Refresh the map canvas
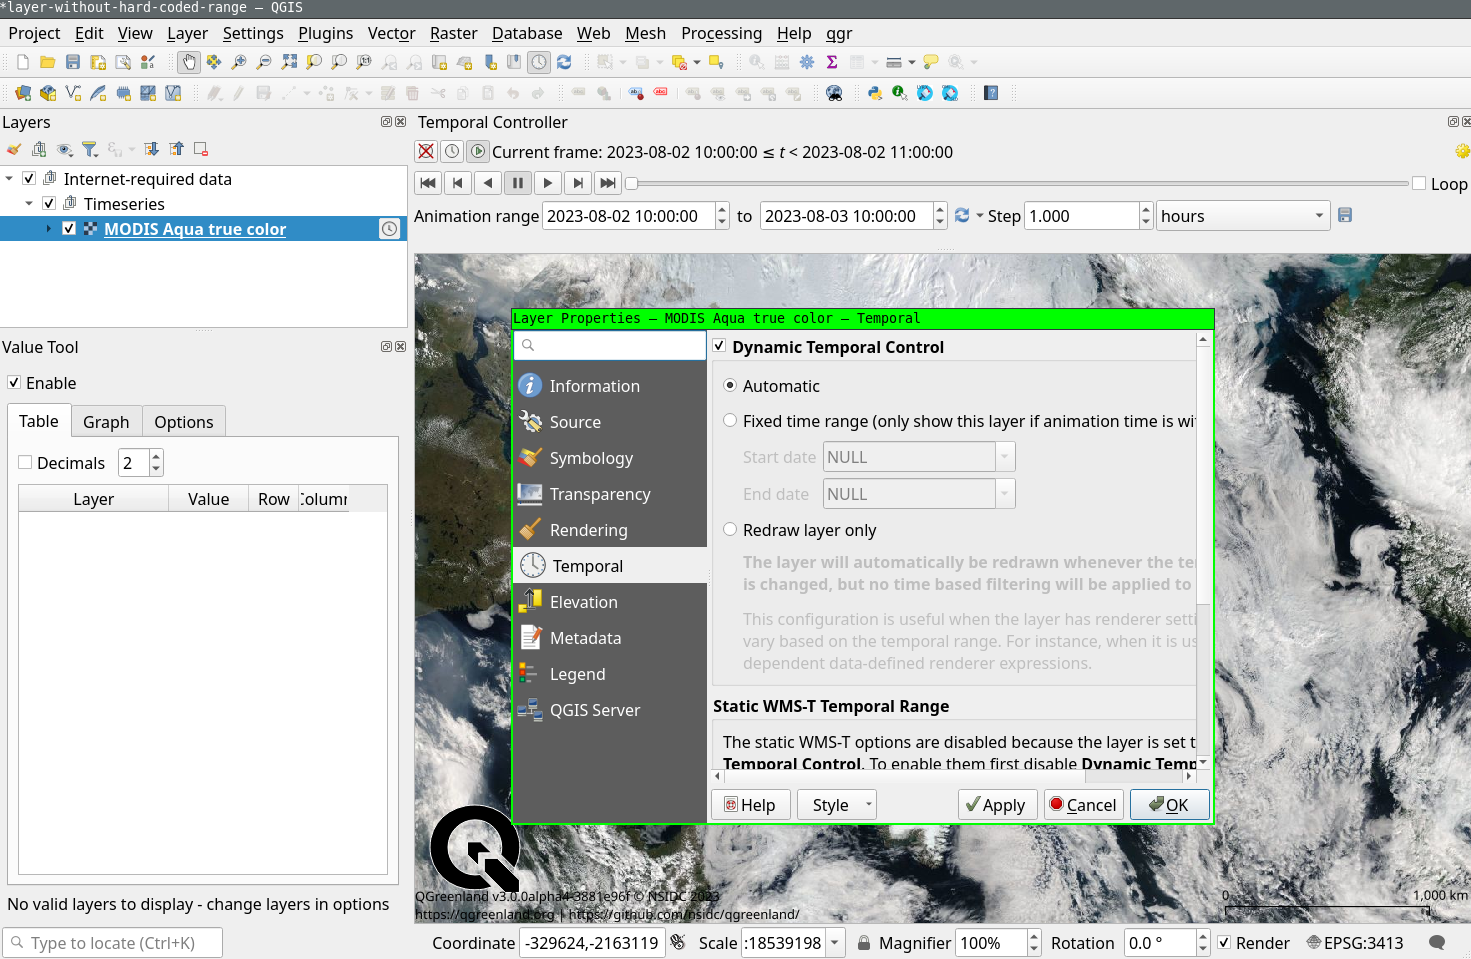 point(563,61)
